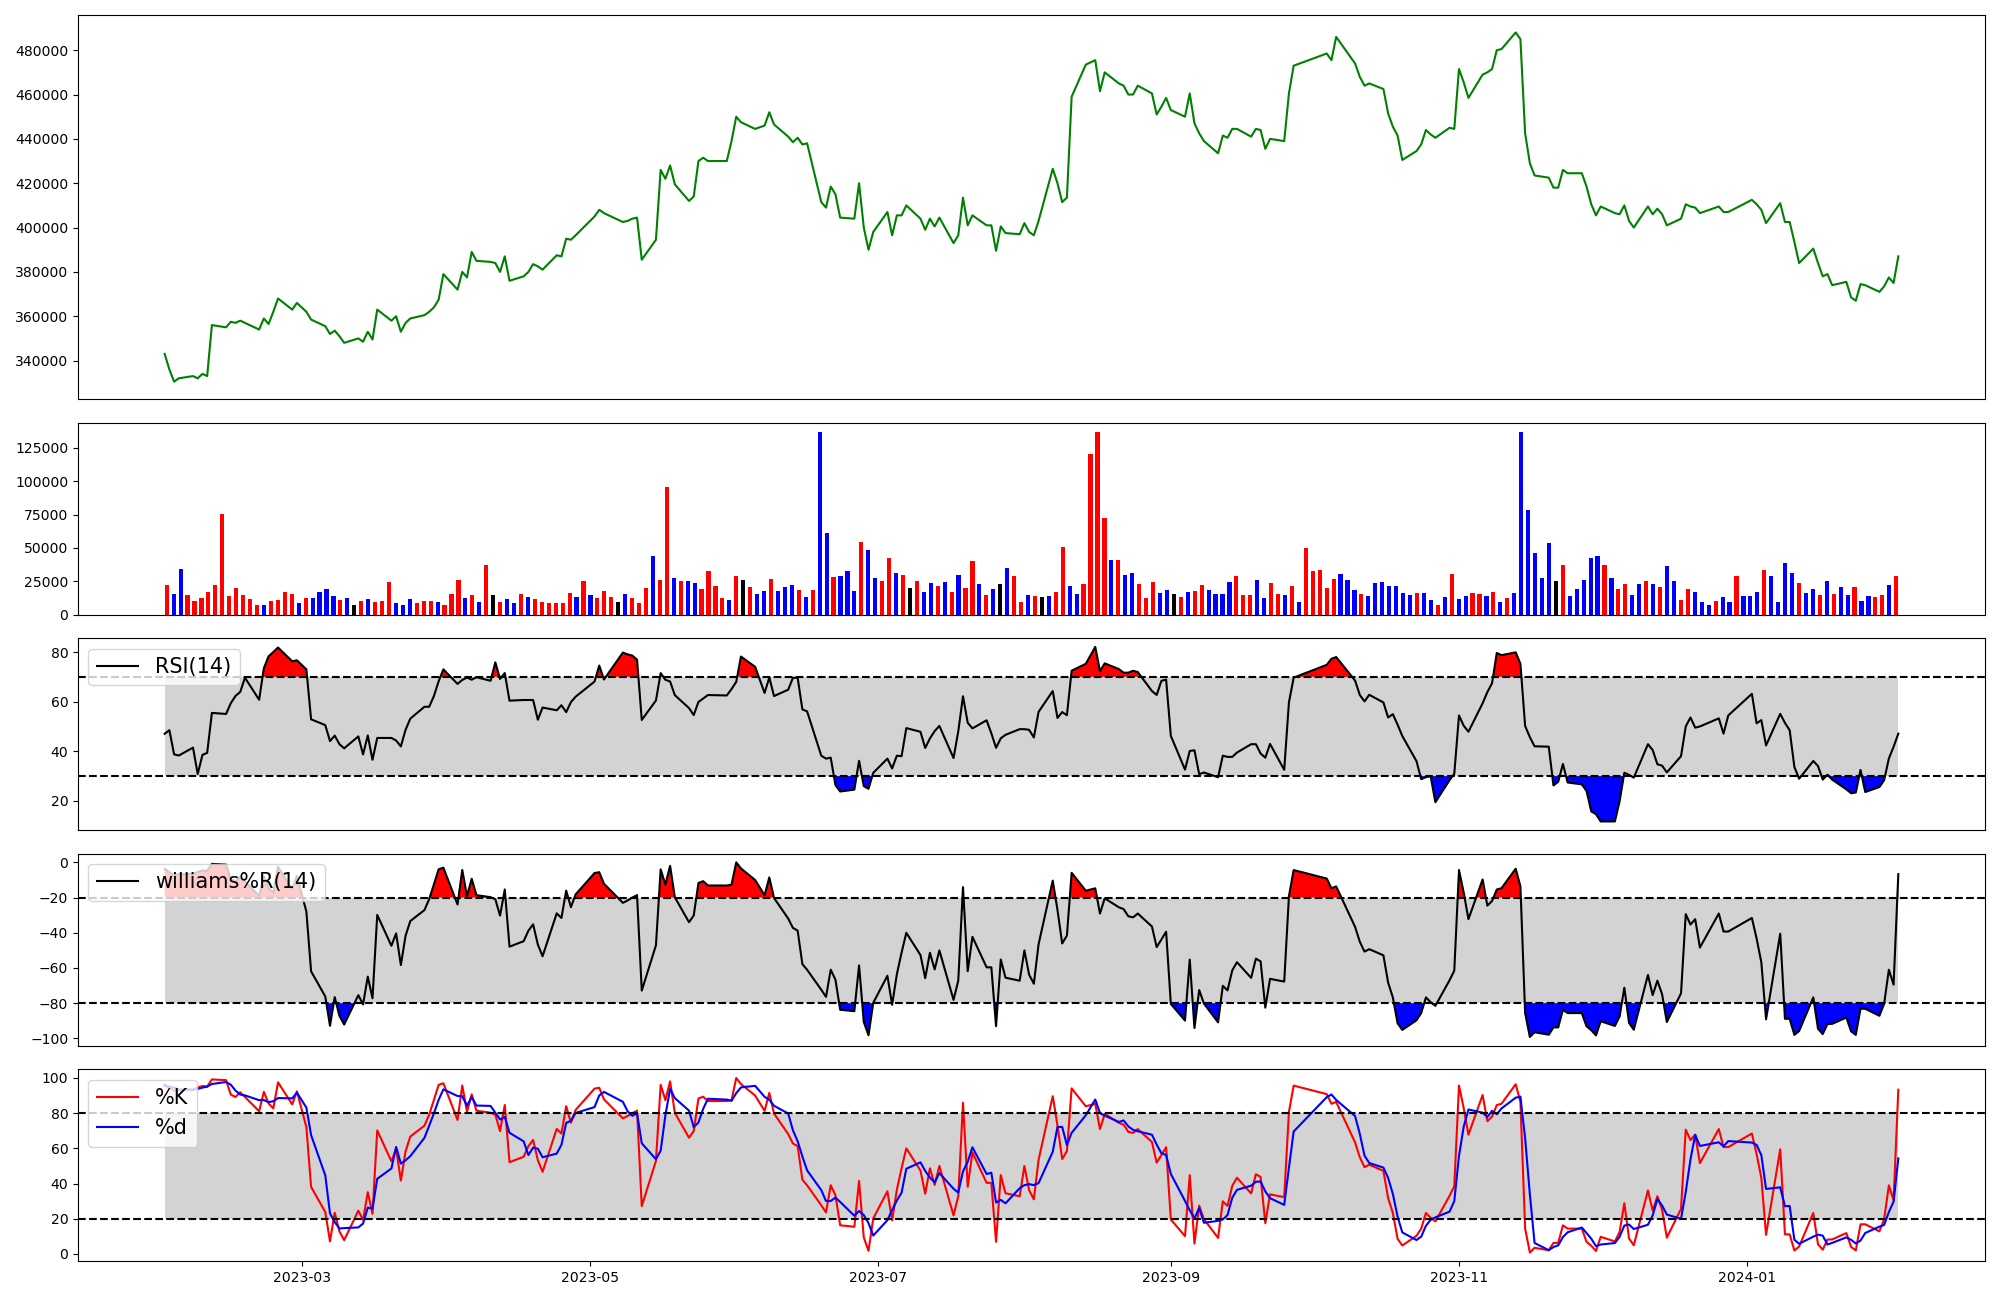Click the 2023-11 x-axis date label
The height and width of the screenshot is (1300, 2000).
[1459, 1277]
